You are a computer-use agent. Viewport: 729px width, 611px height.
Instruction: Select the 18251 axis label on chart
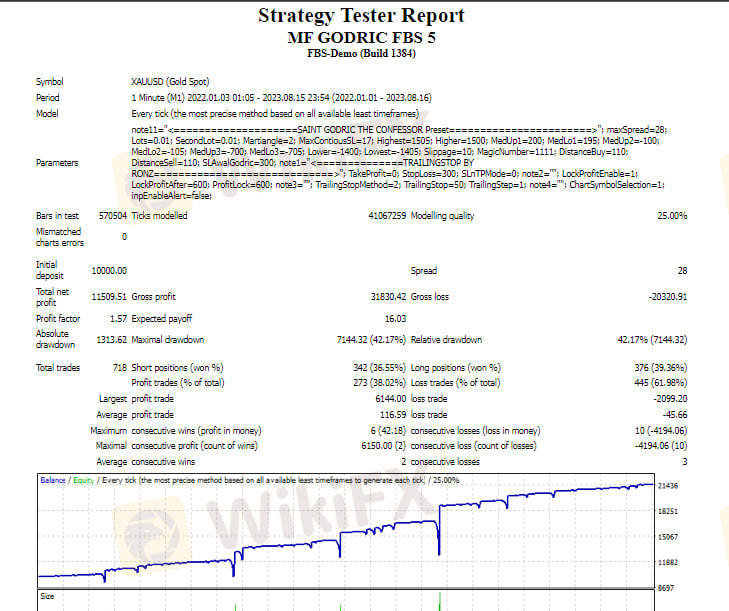668,511
